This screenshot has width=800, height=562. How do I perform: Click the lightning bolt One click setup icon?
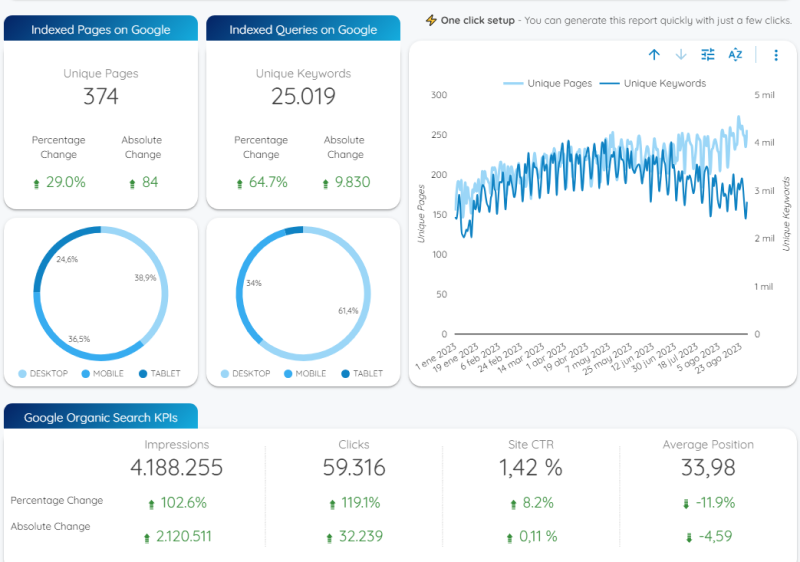(431, 20)
